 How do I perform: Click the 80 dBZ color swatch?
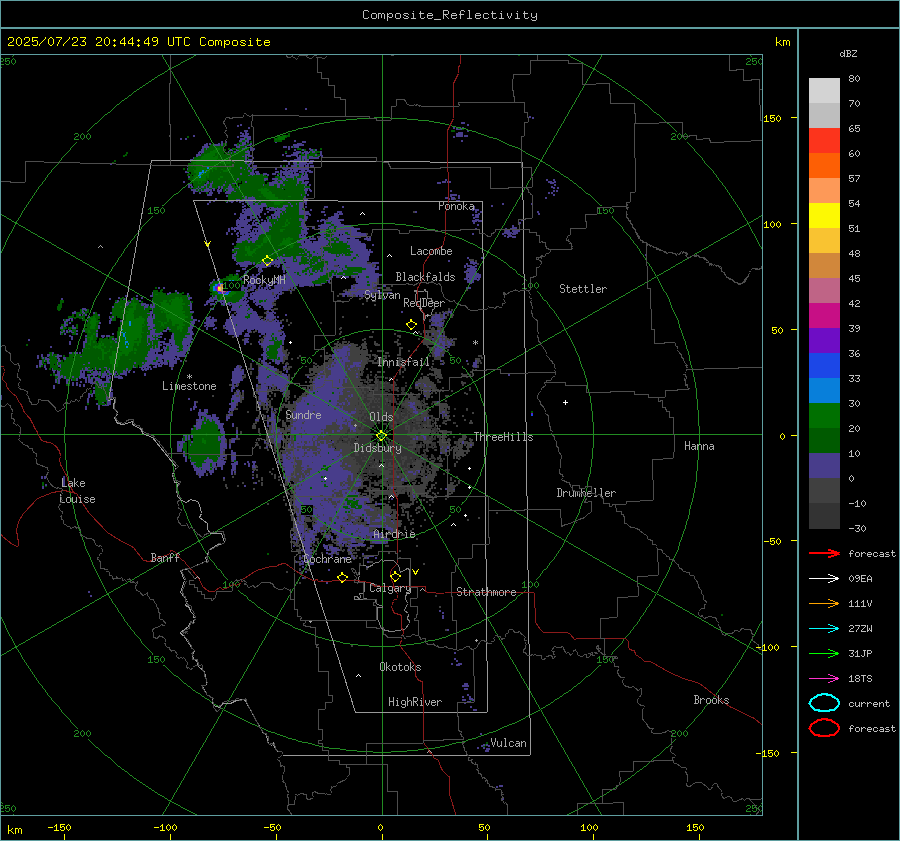point(824,90)
